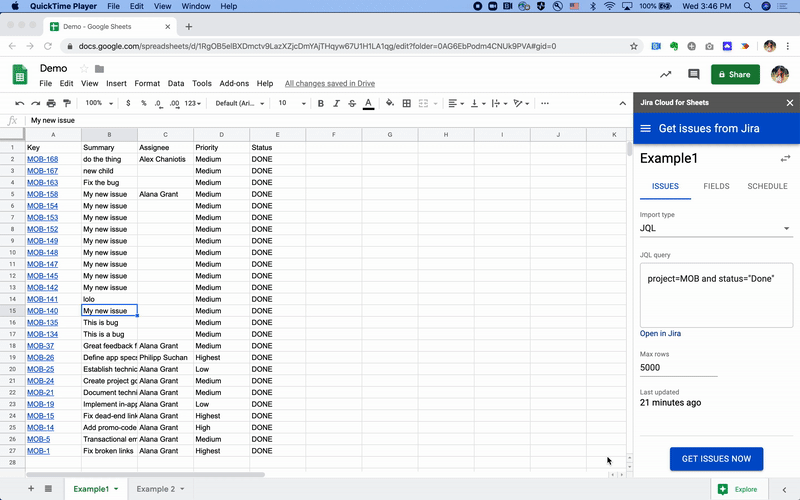Open the fill color picker
The height and width of the screenshot is (500, 800).
pyautogui.click(x=390, y=103)
